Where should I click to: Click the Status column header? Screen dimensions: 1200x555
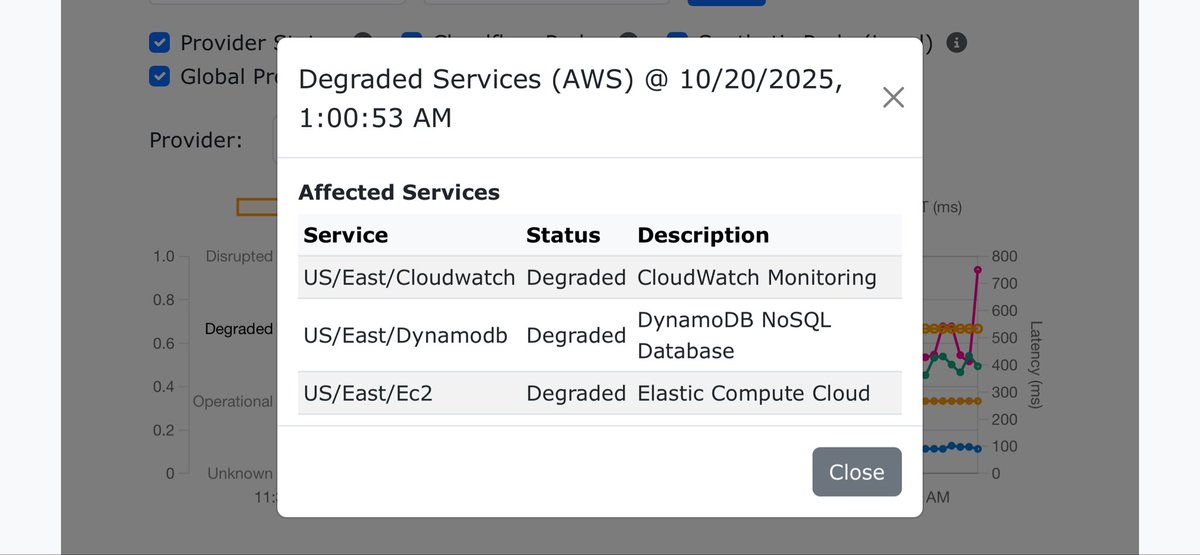(563, 235)
